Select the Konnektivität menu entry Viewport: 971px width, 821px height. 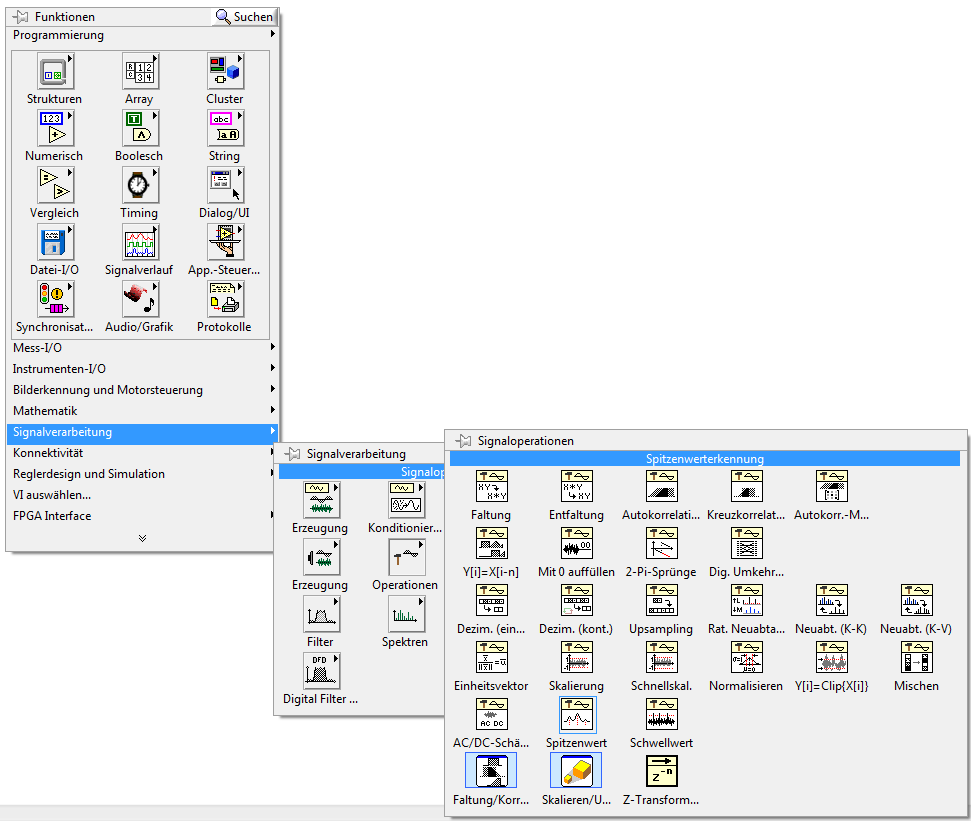[x=47, y=454]
